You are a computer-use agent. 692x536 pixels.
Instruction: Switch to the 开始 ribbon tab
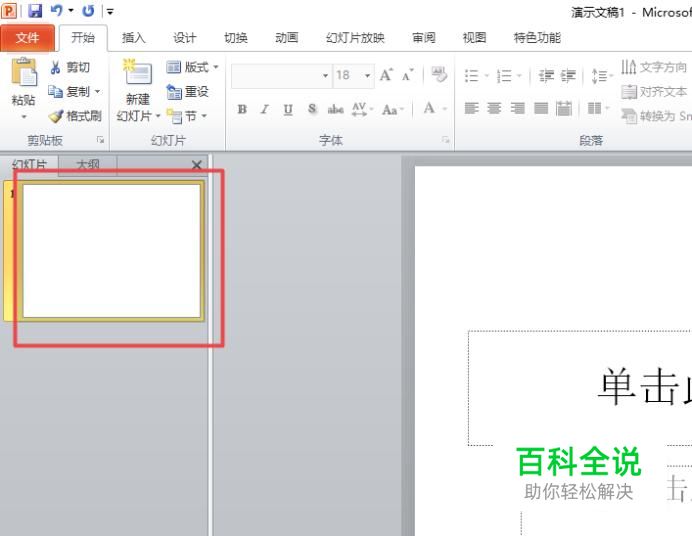(83, 37)
